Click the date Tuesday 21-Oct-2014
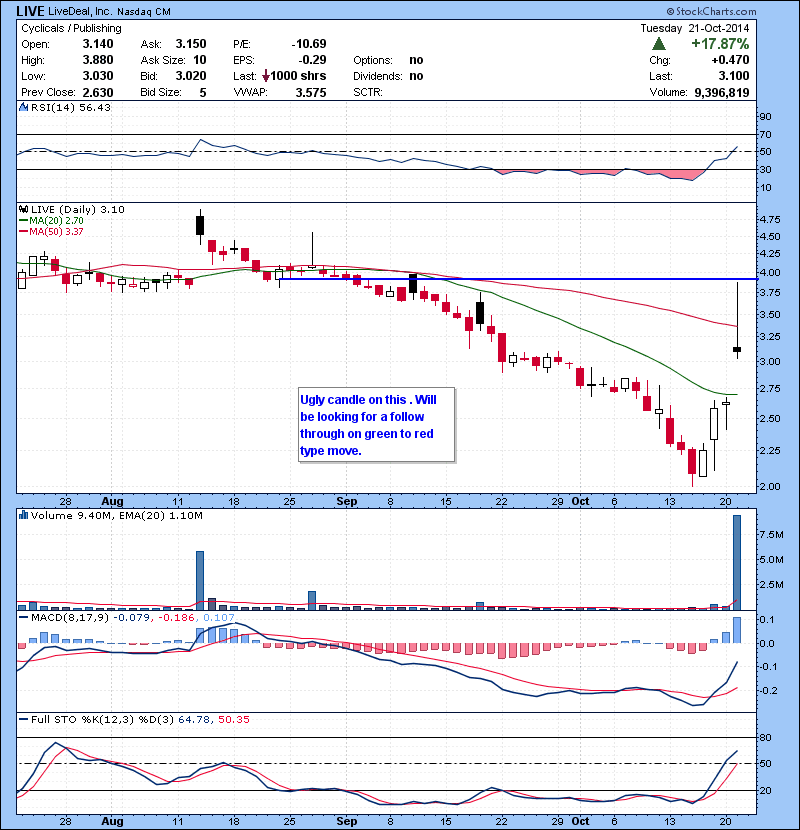Screen dimensions: 800x830 tap(695, 28)
